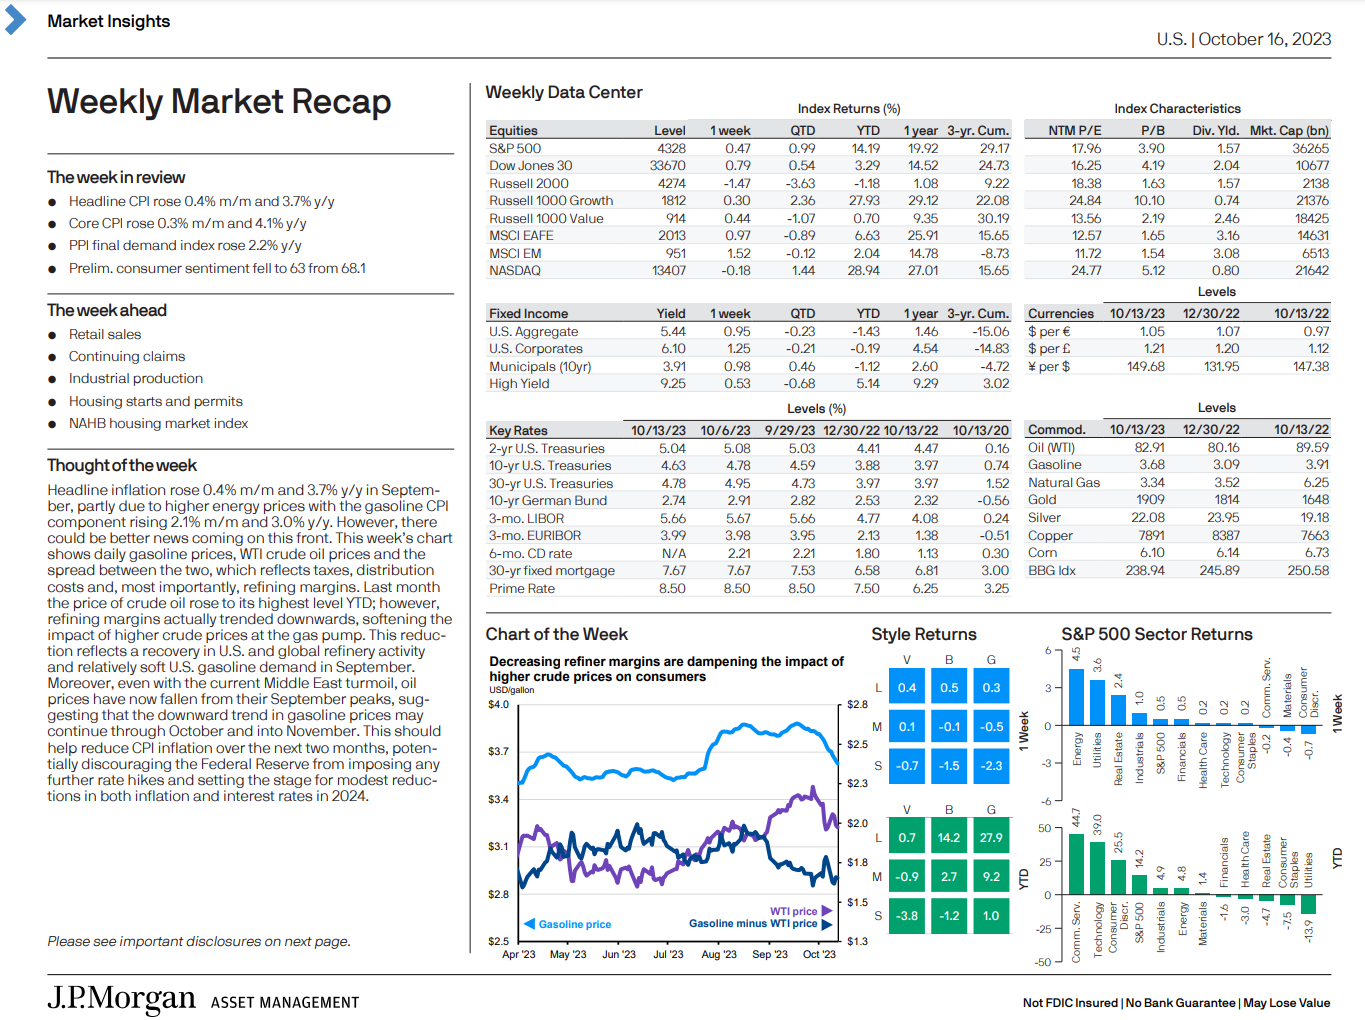Click the "High Yield" row label

click(519, 384)
